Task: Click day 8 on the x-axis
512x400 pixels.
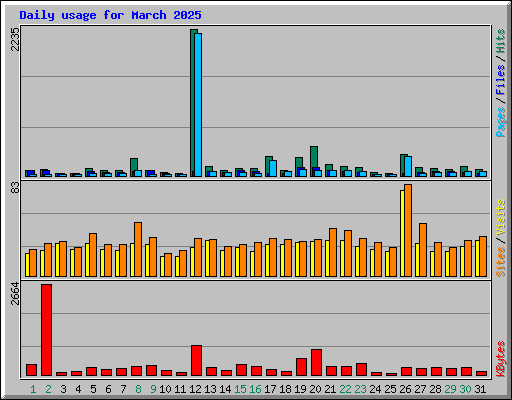Action: click(138, 389)
